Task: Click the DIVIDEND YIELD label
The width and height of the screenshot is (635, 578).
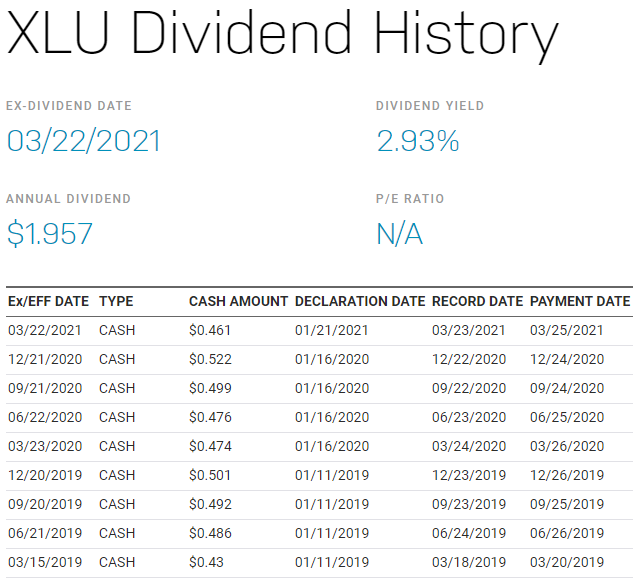Action: click(430, 106)
